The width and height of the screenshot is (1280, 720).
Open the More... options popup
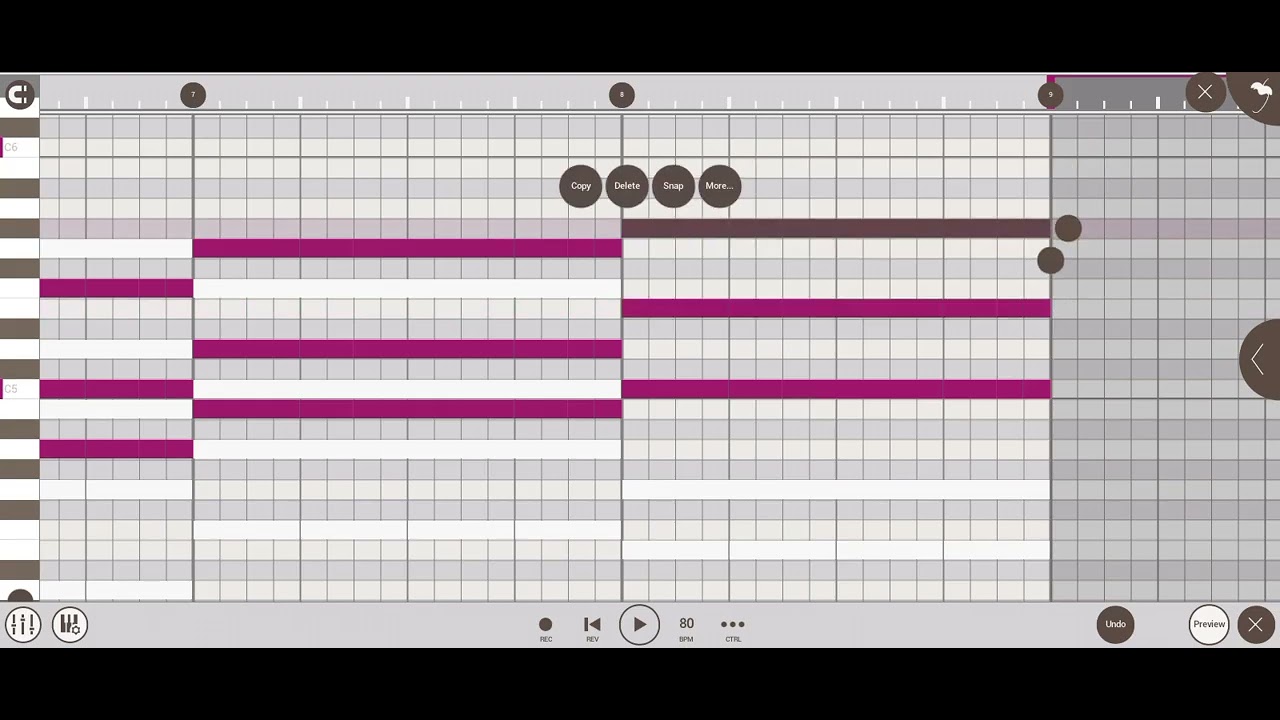(719, 186)
